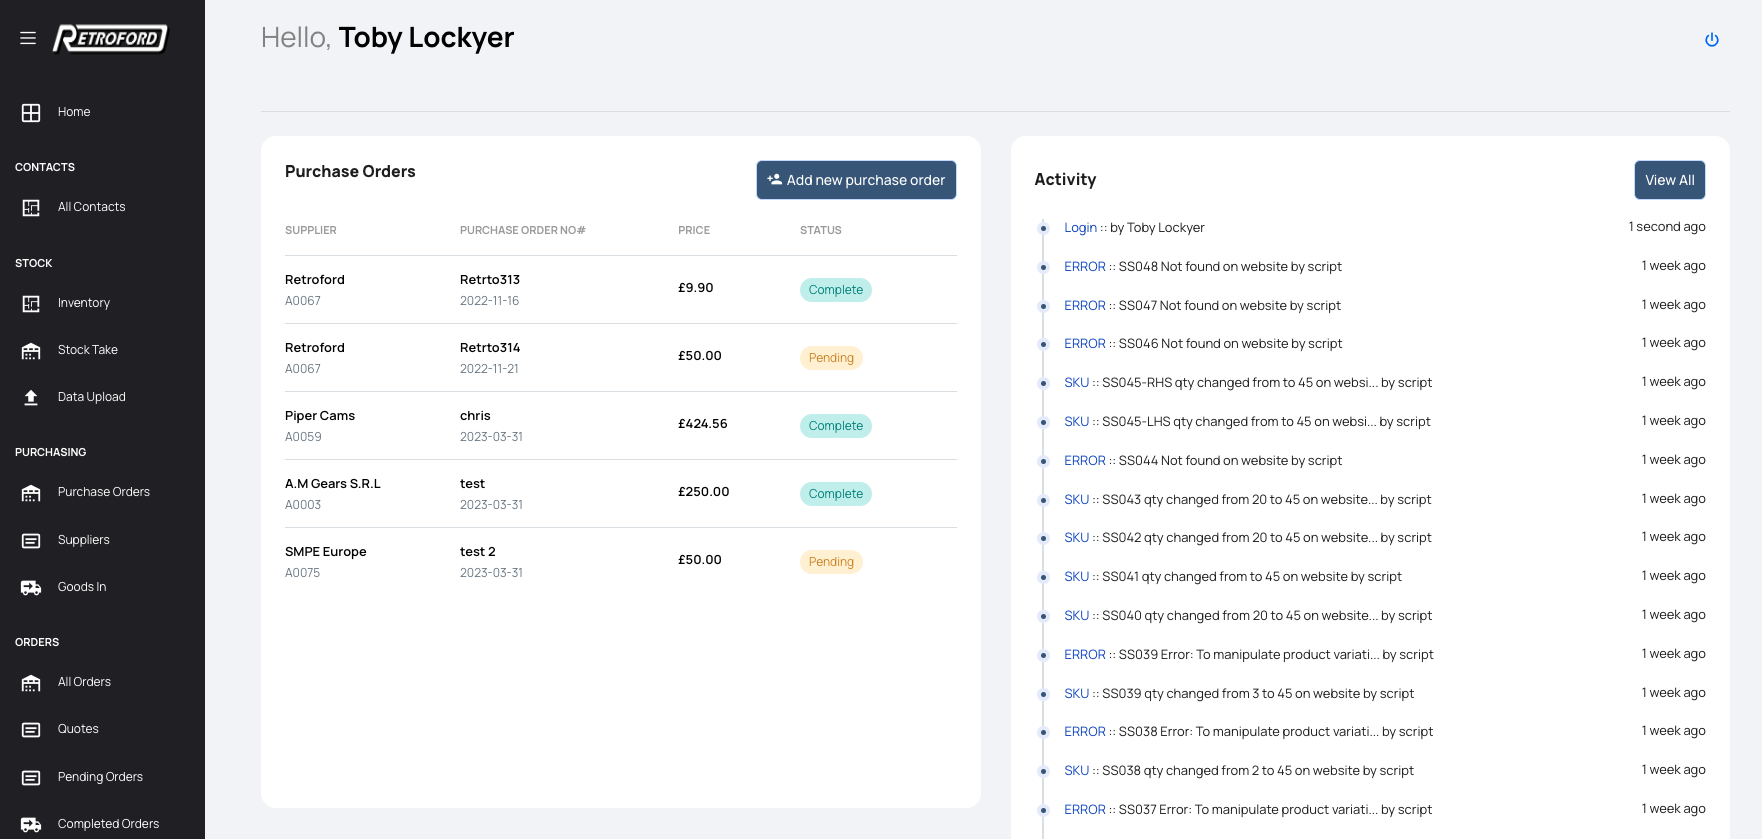Open SKU link for SS042
Screen dimensions: 1762x839
click(1077, 538)
